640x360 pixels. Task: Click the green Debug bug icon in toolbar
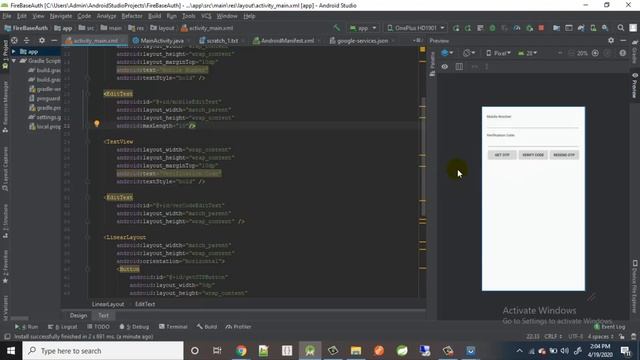pyautogui.click(x=492, y=28)
